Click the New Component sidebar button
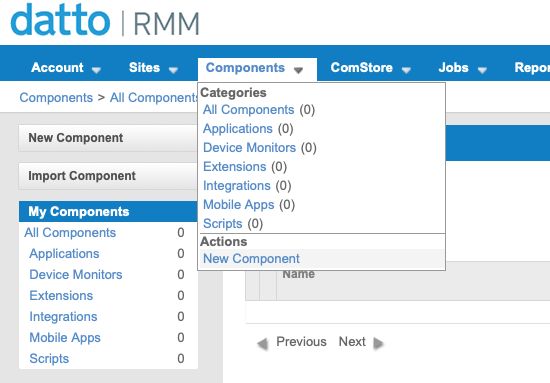 (108, 138)
